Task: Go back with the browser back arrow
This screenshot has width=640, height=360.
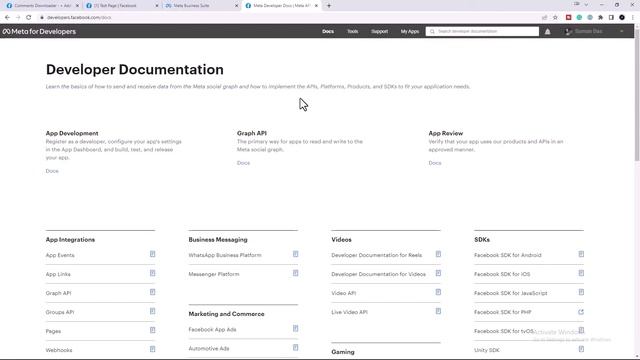Action: pos(7,18)
